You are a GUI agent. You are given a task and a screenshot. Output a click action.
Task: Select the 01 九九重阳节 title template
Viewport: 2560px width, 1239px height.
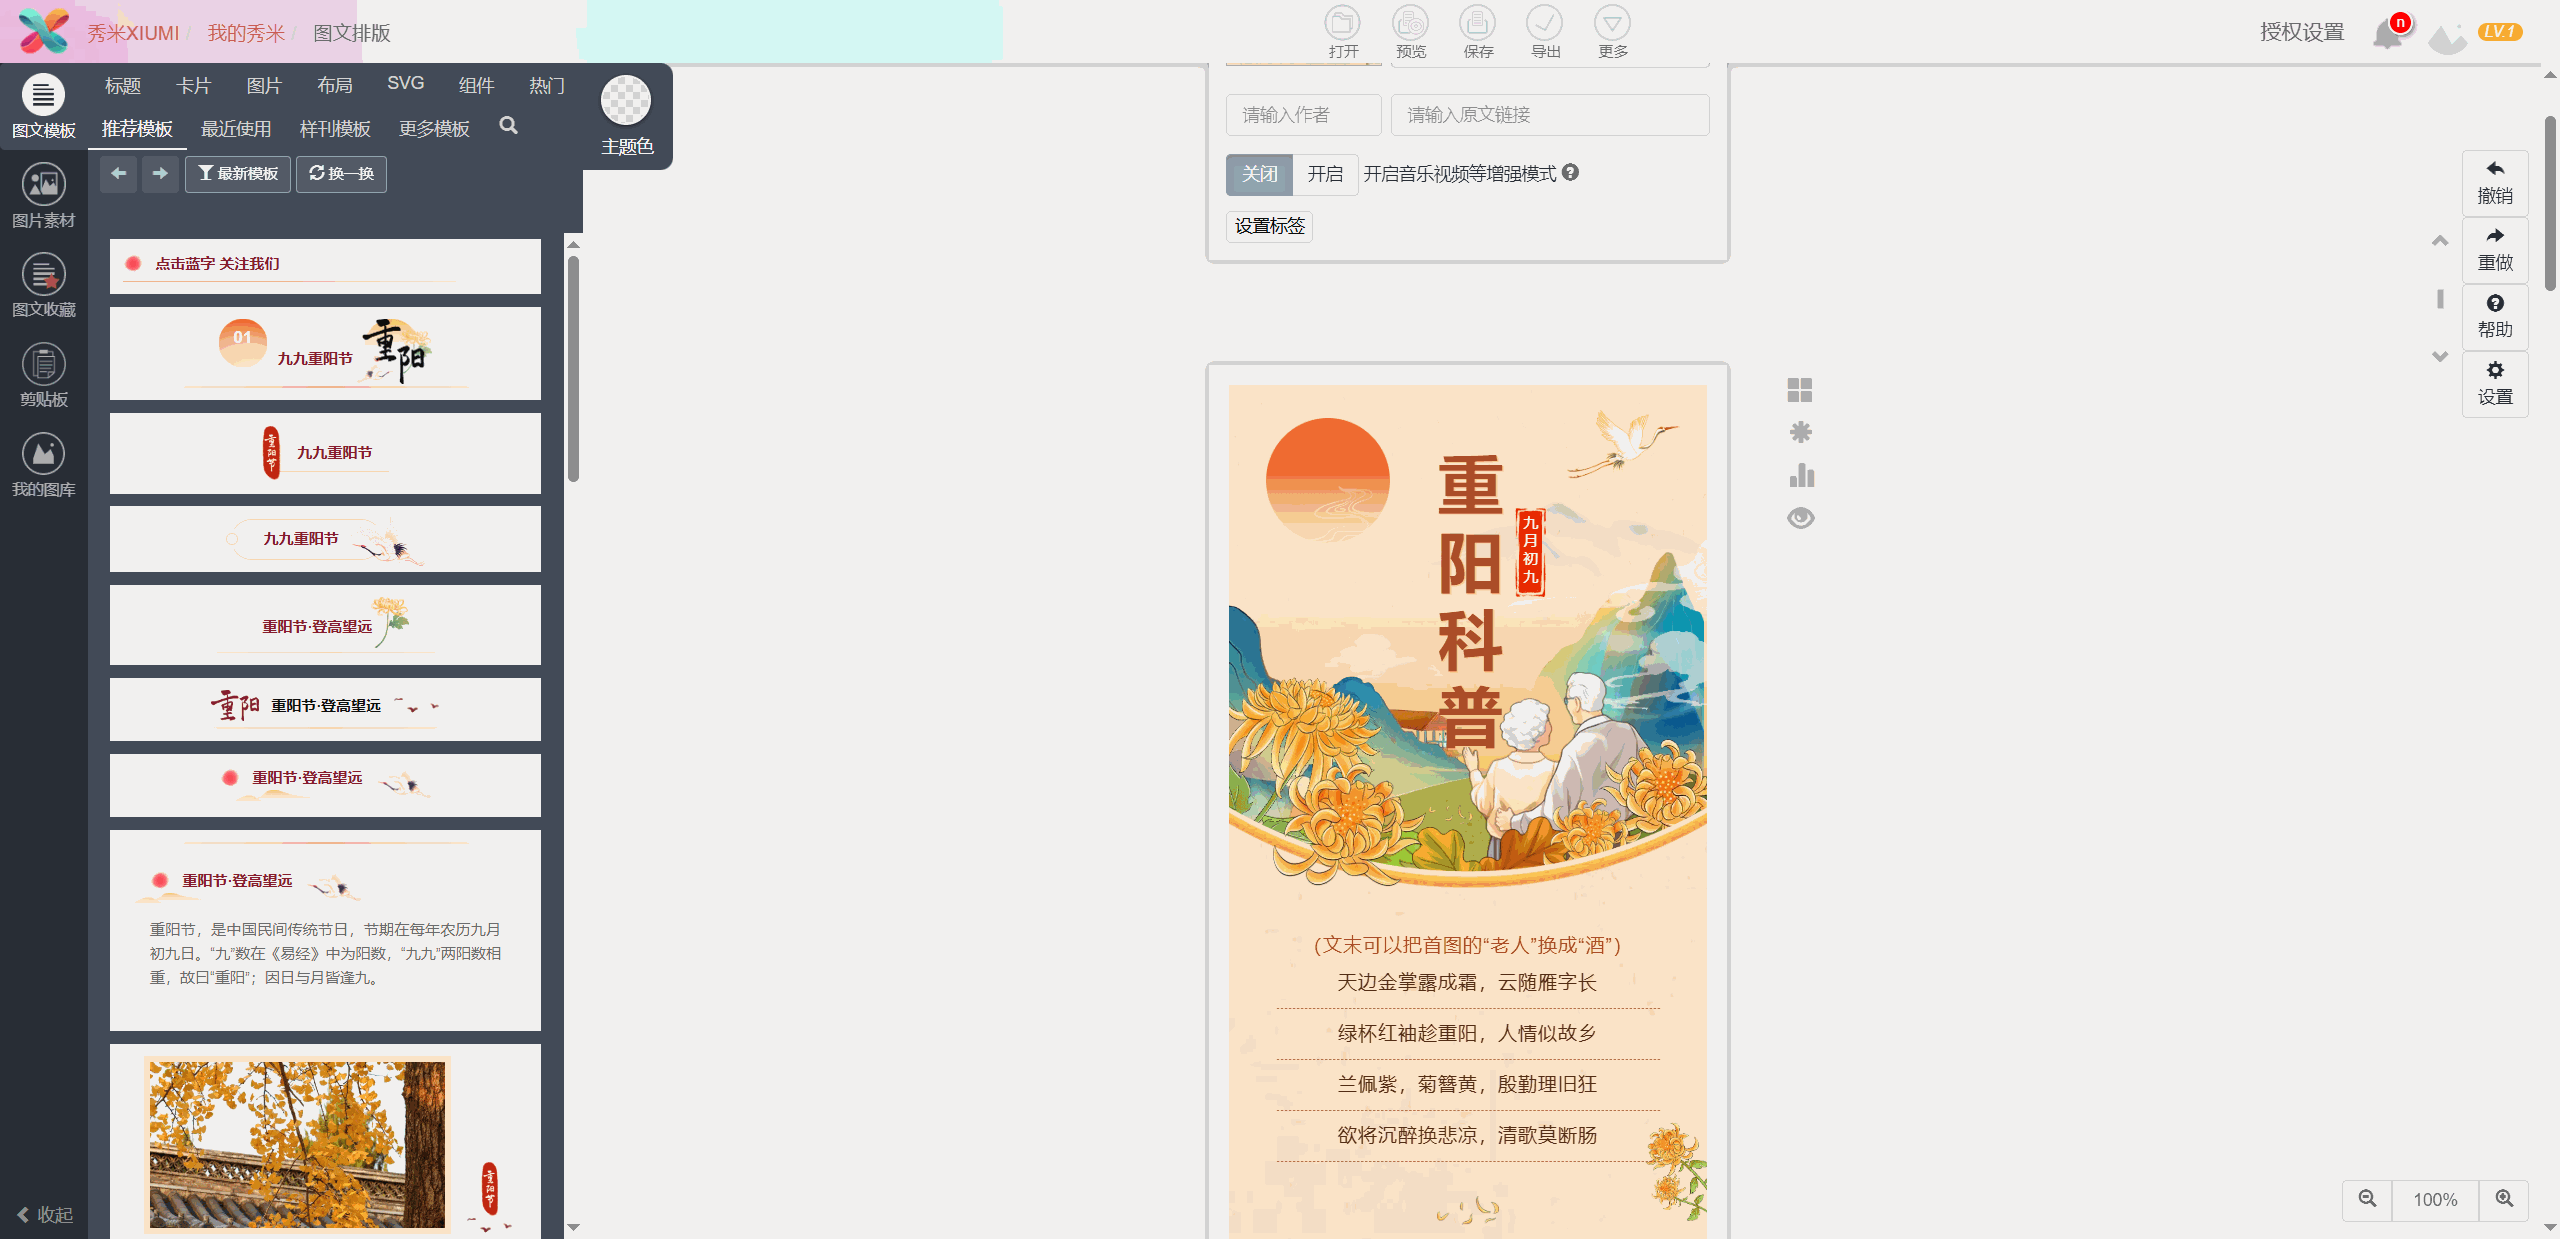325,353
